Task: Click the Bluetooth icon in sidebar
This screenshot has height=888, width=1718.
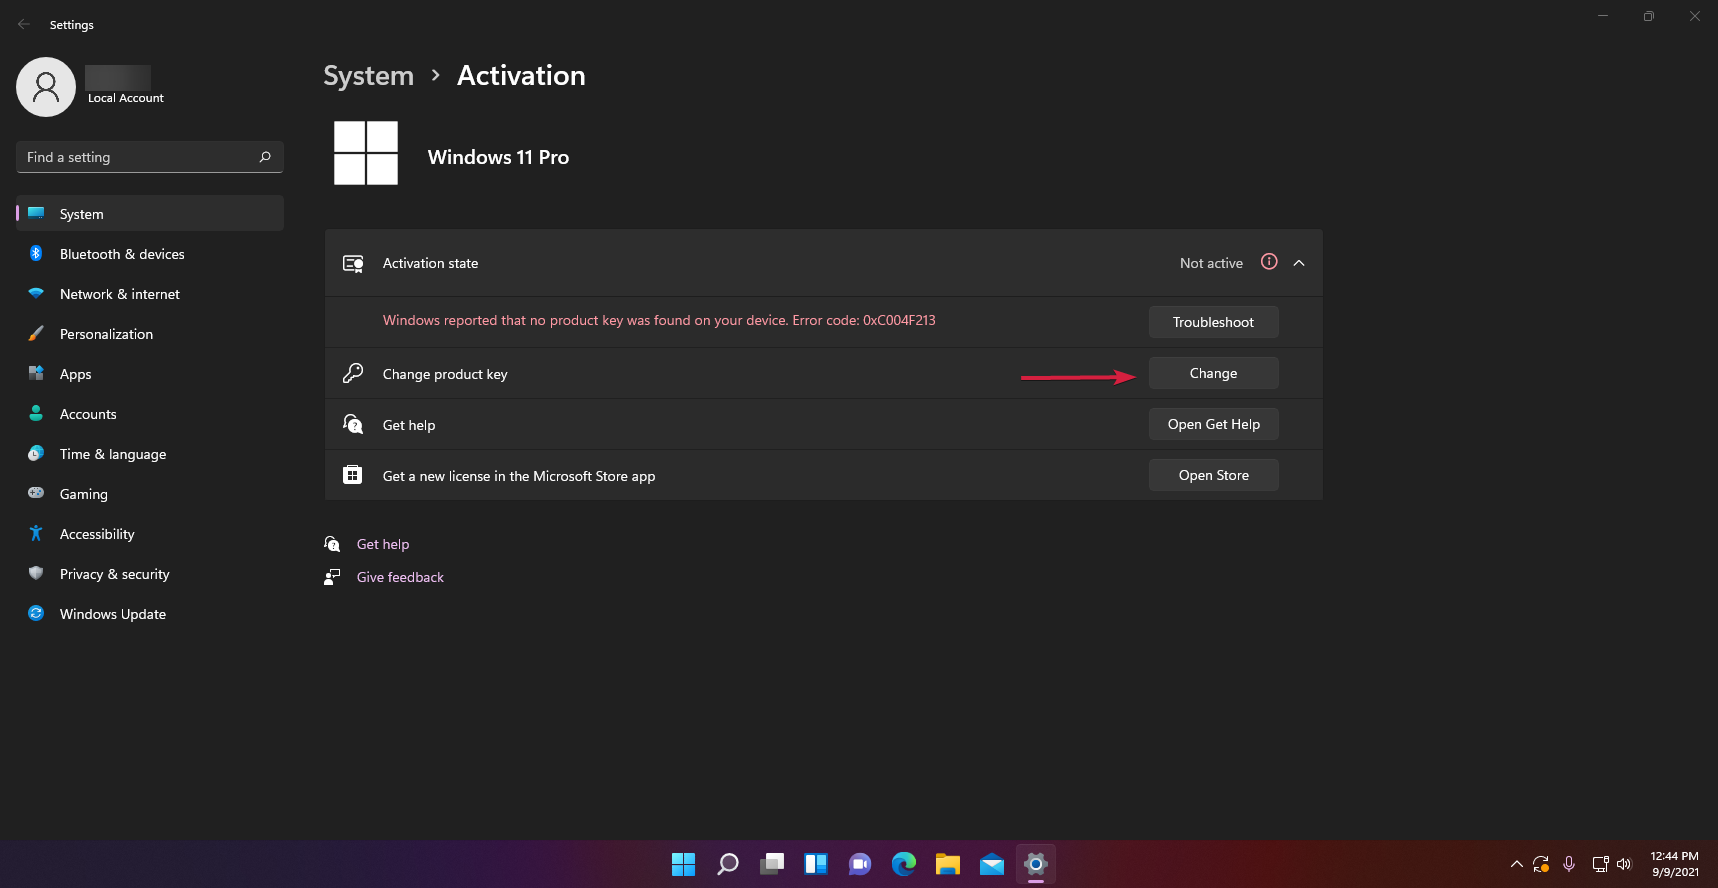Action: coord(36,253)
